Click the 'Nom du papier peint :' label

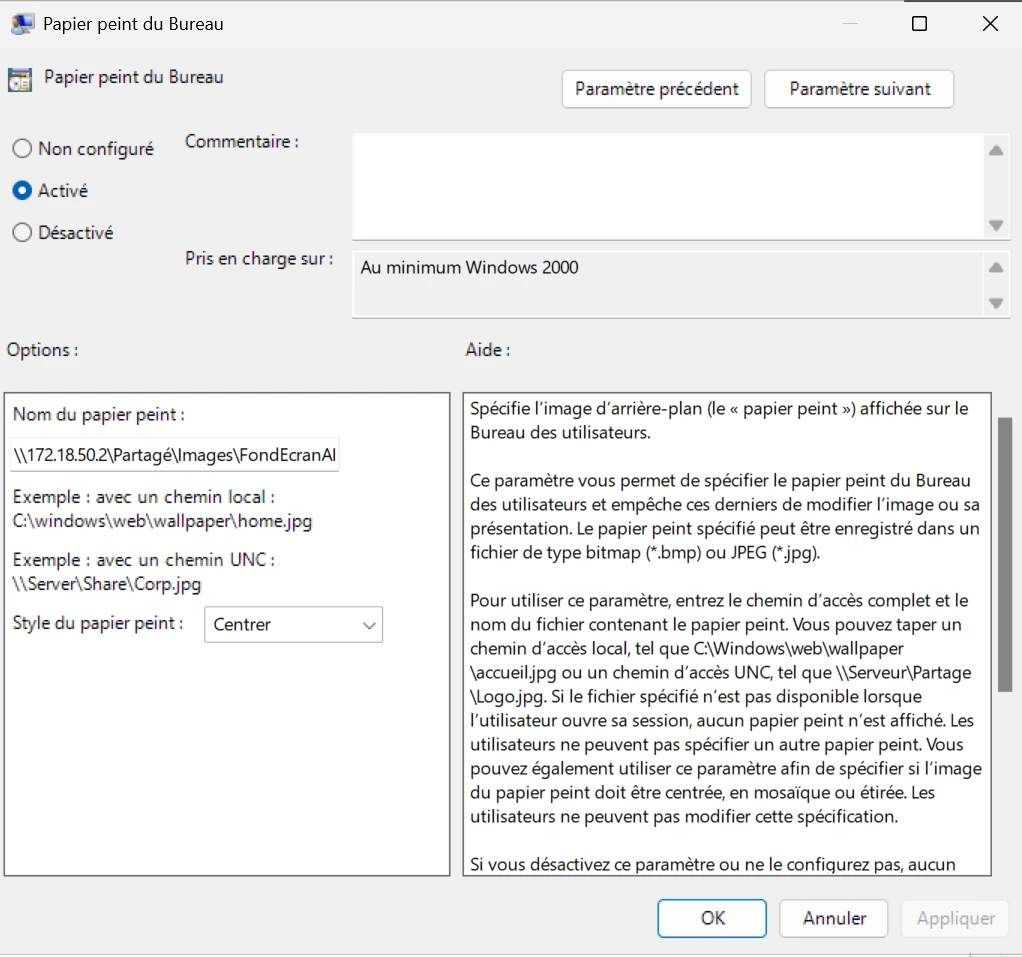[x=99, y=415]
